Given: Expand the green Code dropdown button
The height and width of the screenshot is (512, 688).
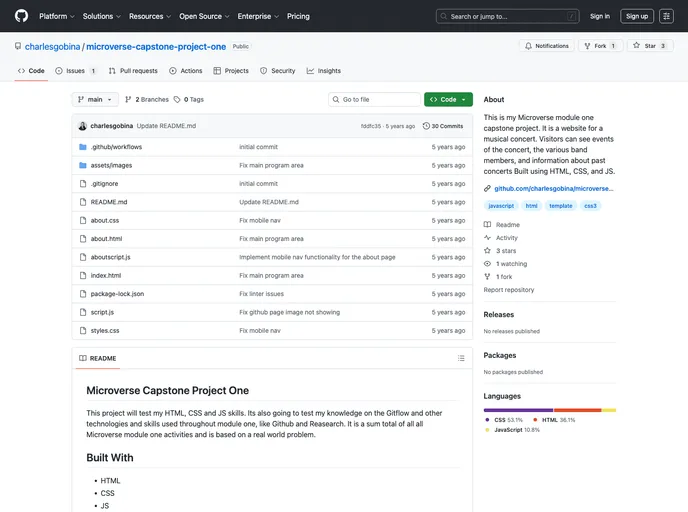Looking at the screenshot, I should click(x=448, y=100).
